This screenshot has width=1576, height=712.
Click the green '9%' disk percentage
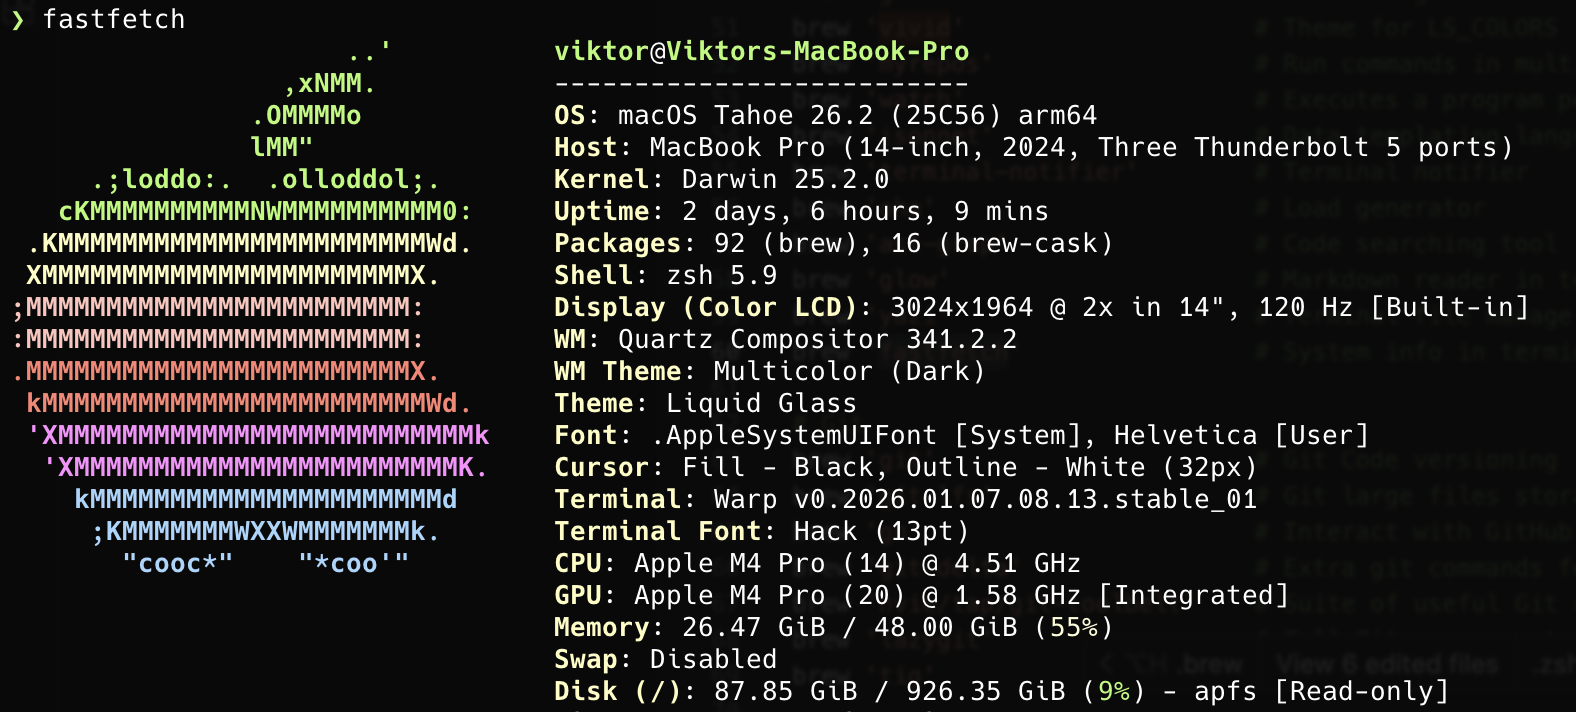1114,691
